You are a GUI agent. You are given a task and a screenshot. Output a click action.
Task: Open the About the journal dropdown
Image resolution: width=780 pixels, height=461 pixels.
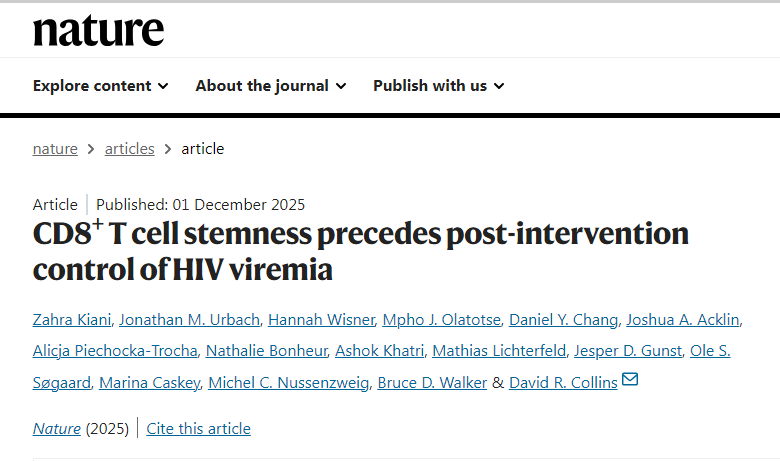[271, 86]
